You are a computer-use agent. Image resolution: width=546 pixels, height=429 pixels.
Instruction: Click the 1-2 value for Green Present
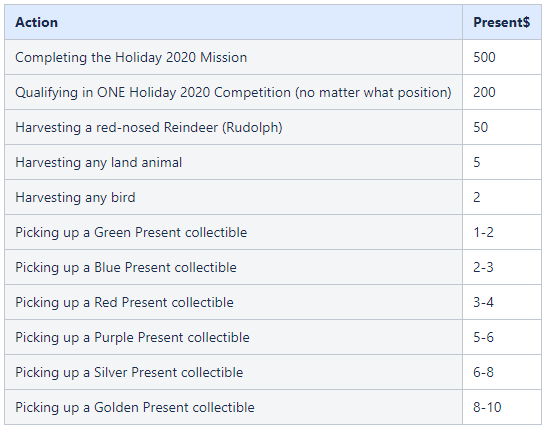click(x=483, y=232)
